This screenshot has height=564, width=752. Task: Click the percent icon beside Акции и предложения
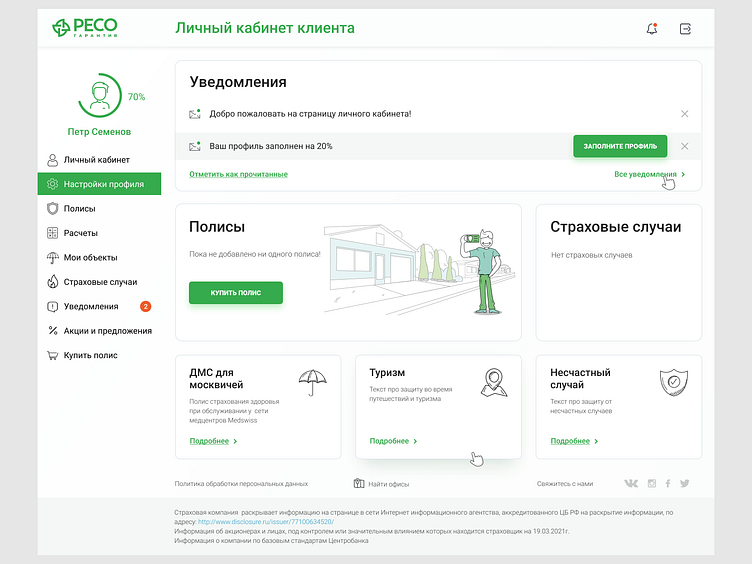tap(53, 330)
